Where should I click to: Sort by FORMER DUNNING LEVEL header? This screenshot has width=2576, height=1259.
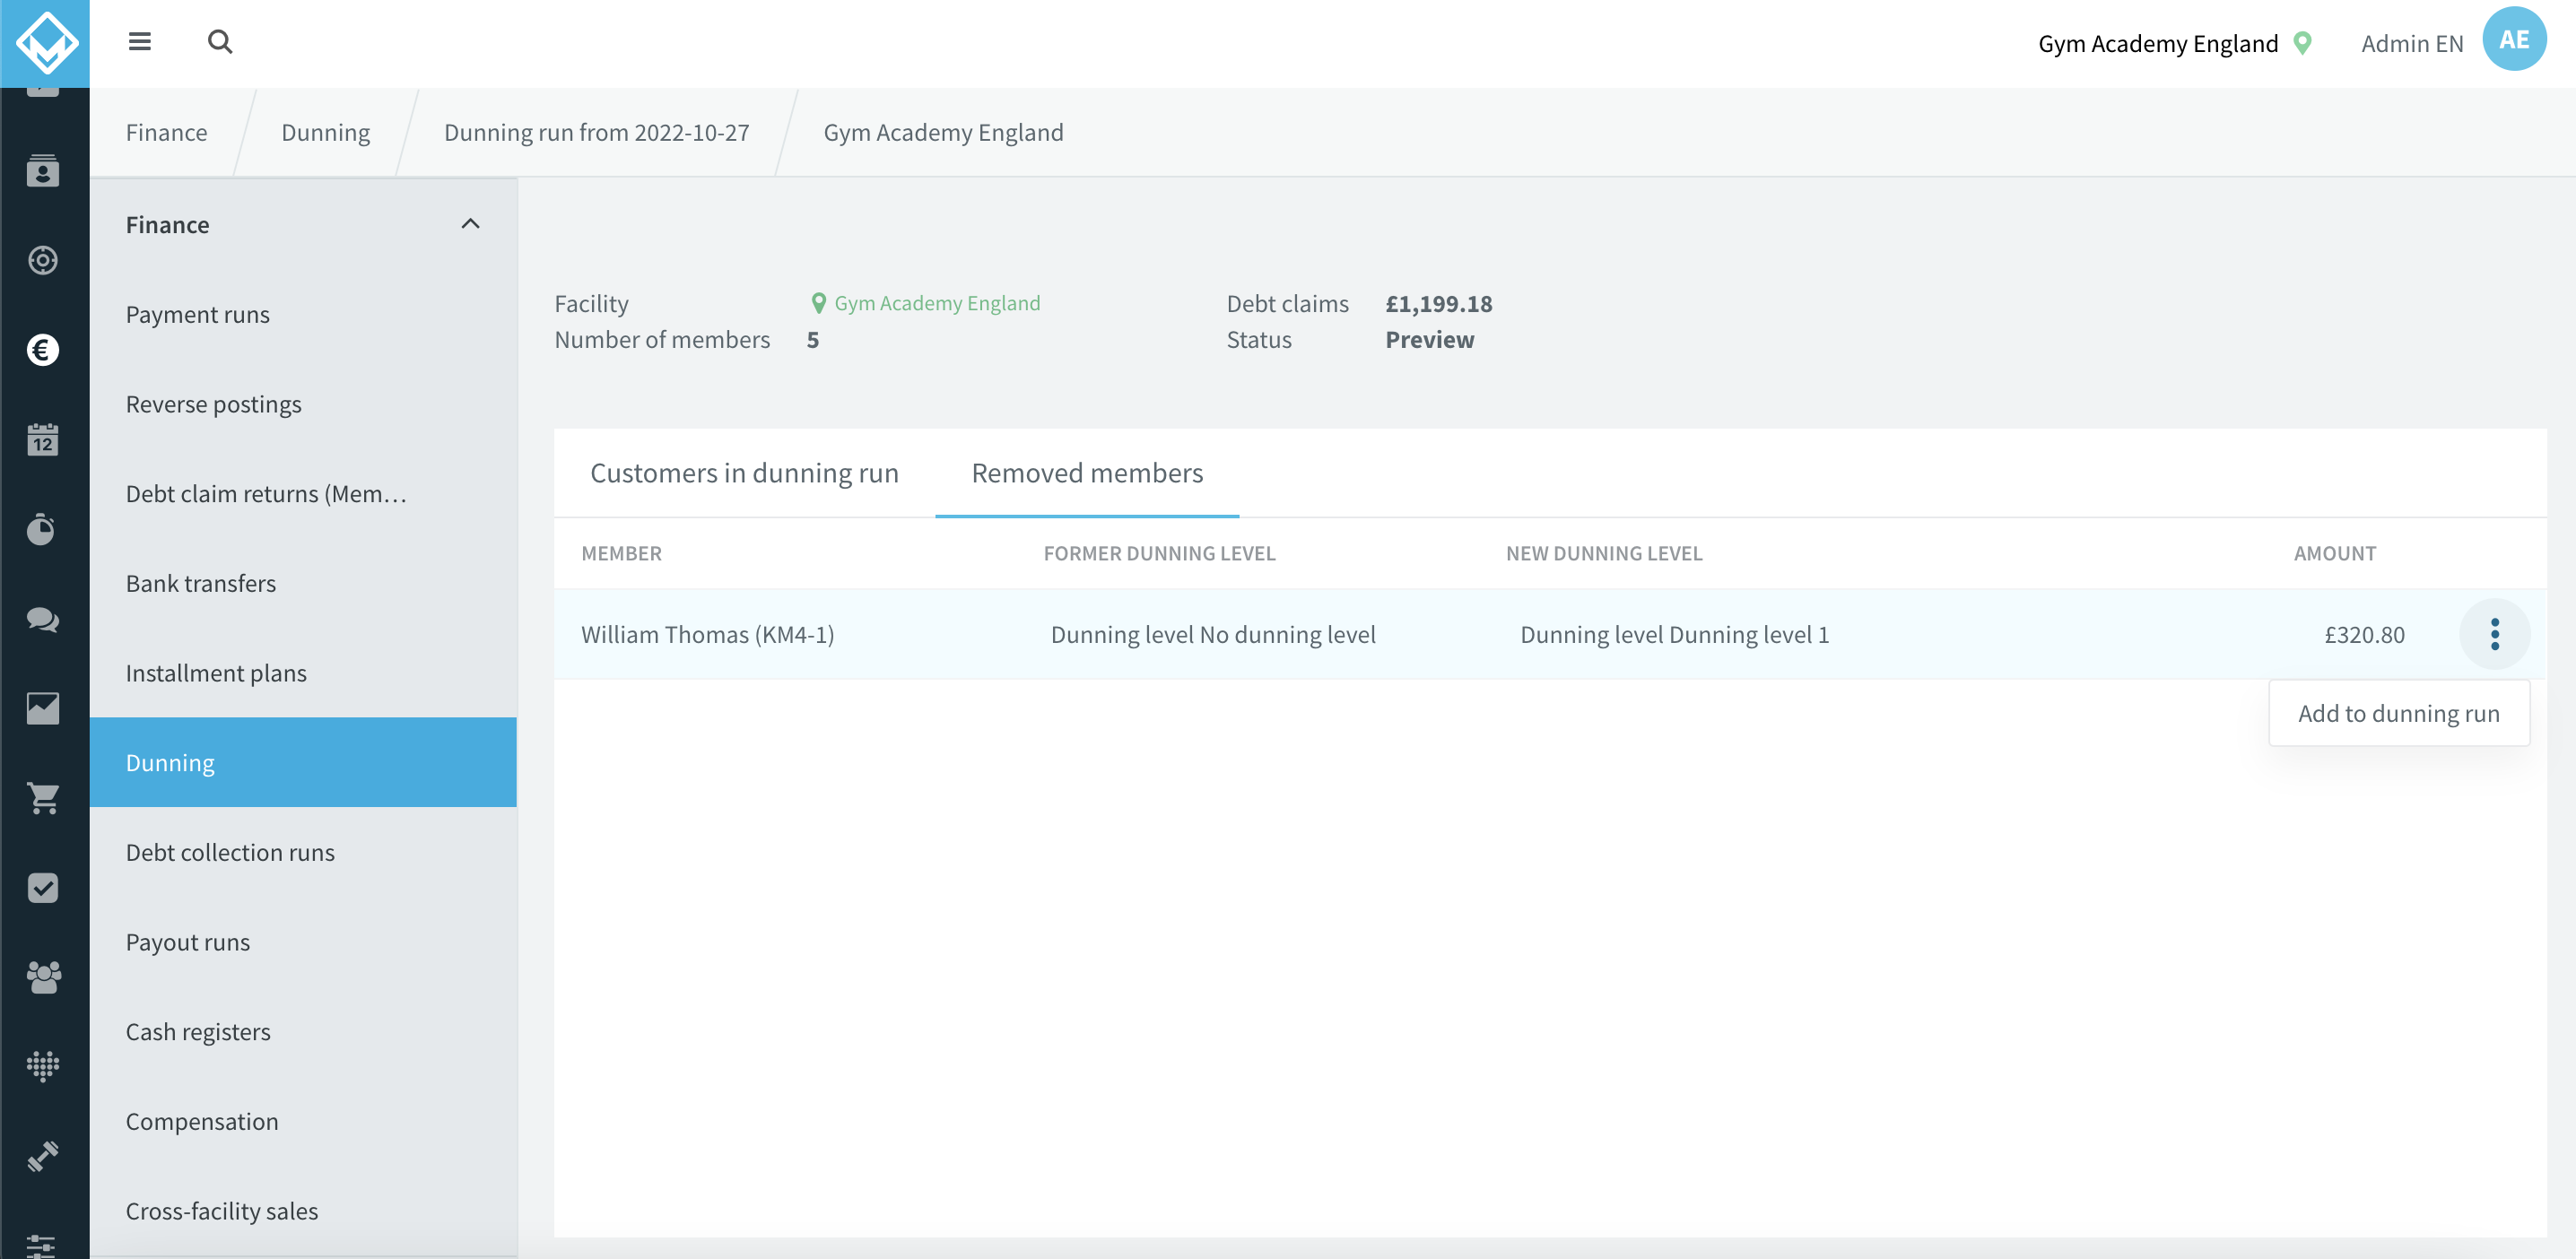(1159, 553)
